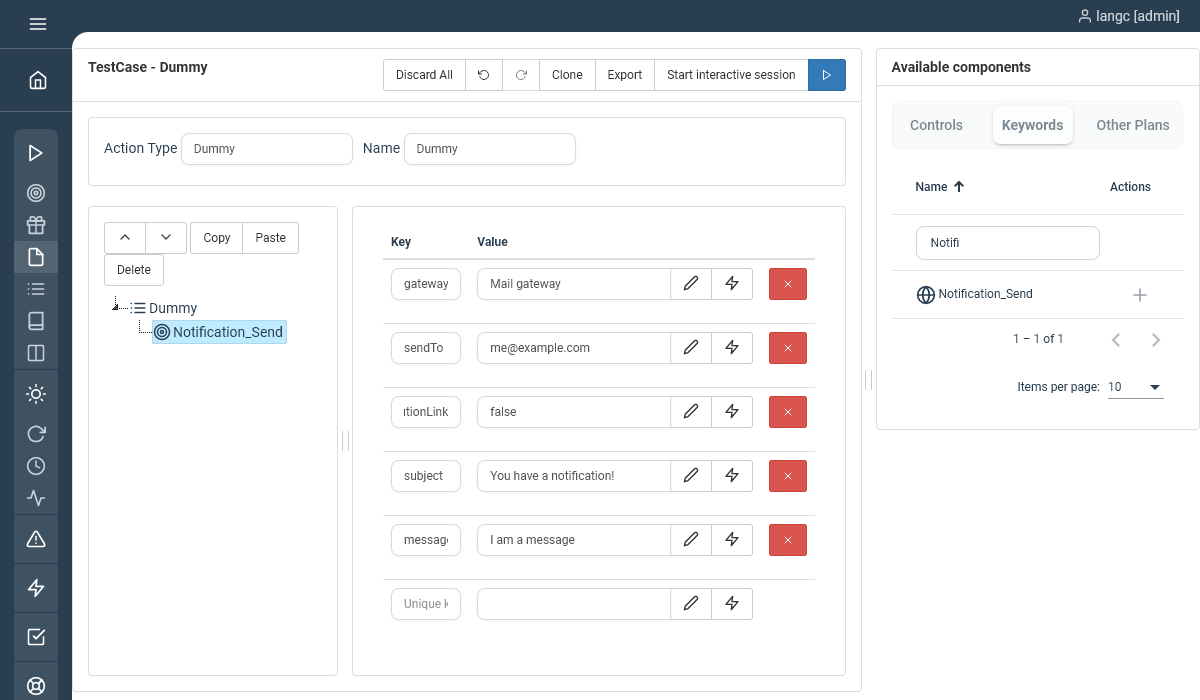This screenshot has width=1200, height=700.
Task: Open the hamburger menu at top left
Action: click(37, 24)
